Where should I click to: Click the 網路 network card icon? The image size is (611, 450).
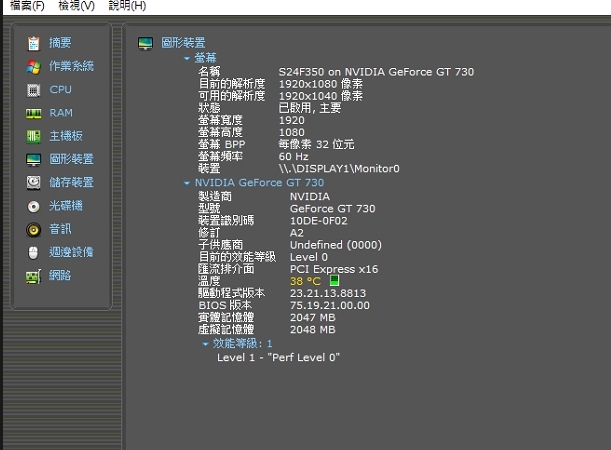coord(34,276)
